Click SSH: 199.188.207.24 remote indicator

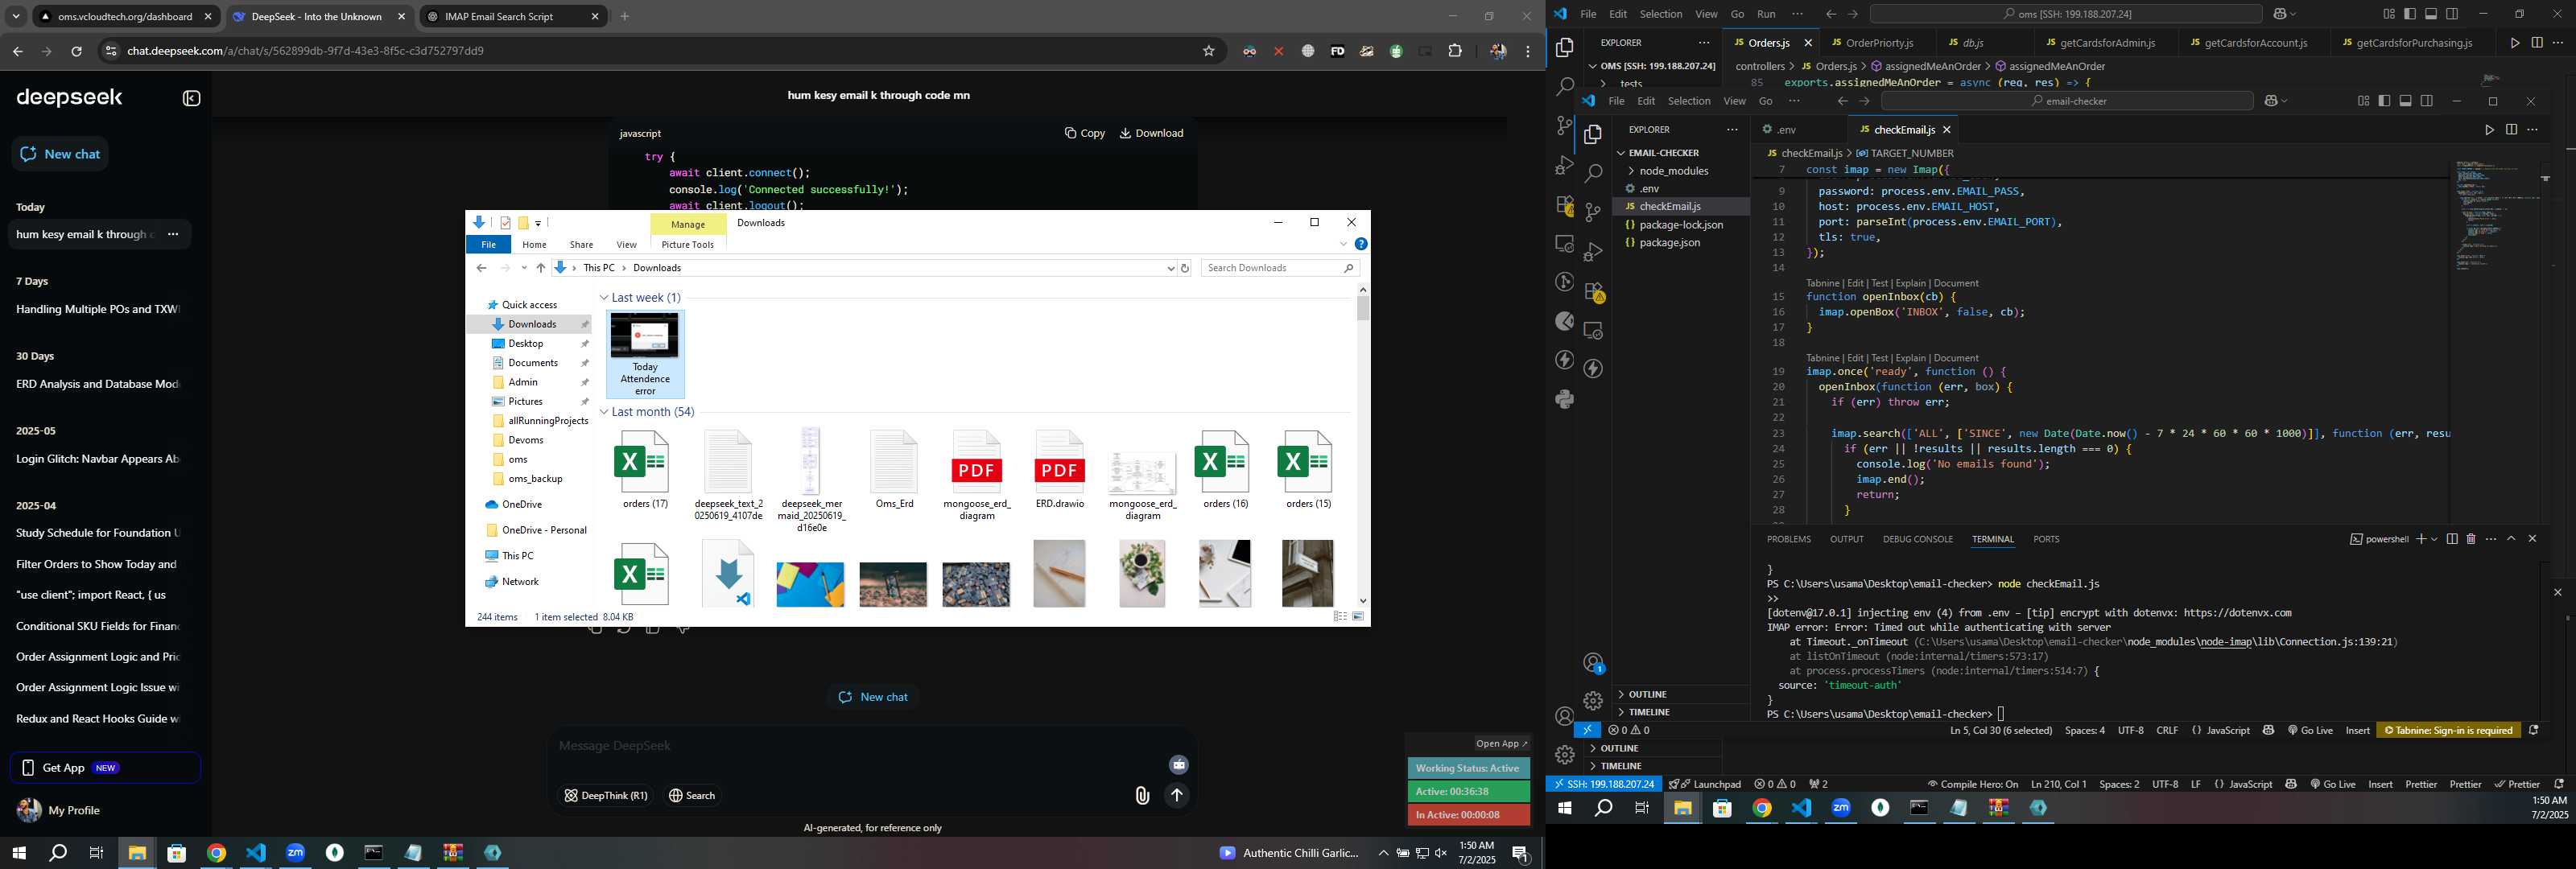[x=1604, y=785]
